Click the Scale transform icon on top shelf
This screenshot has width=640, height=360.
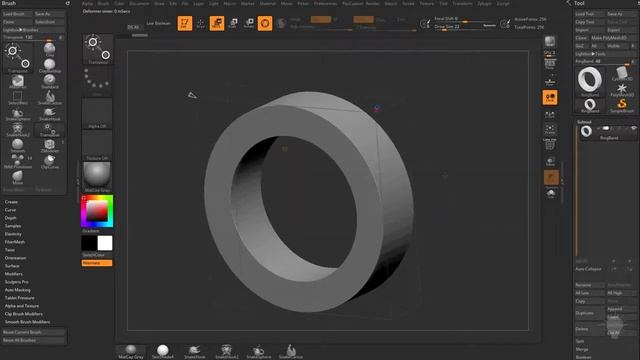(233, 23)
